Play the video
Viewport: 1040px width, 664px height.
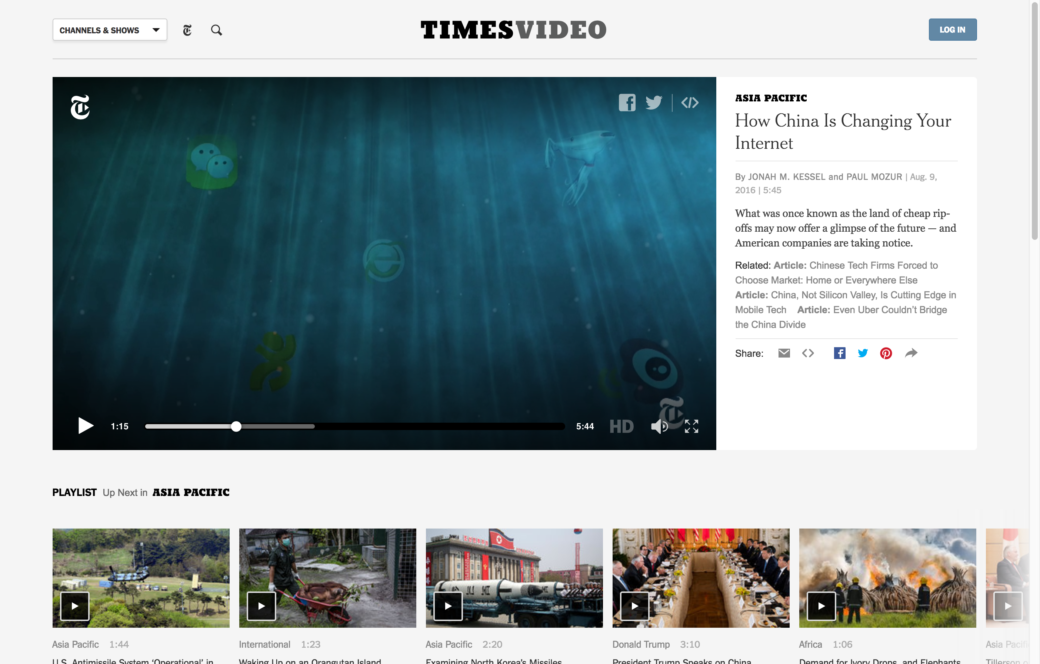coord(86,426)
